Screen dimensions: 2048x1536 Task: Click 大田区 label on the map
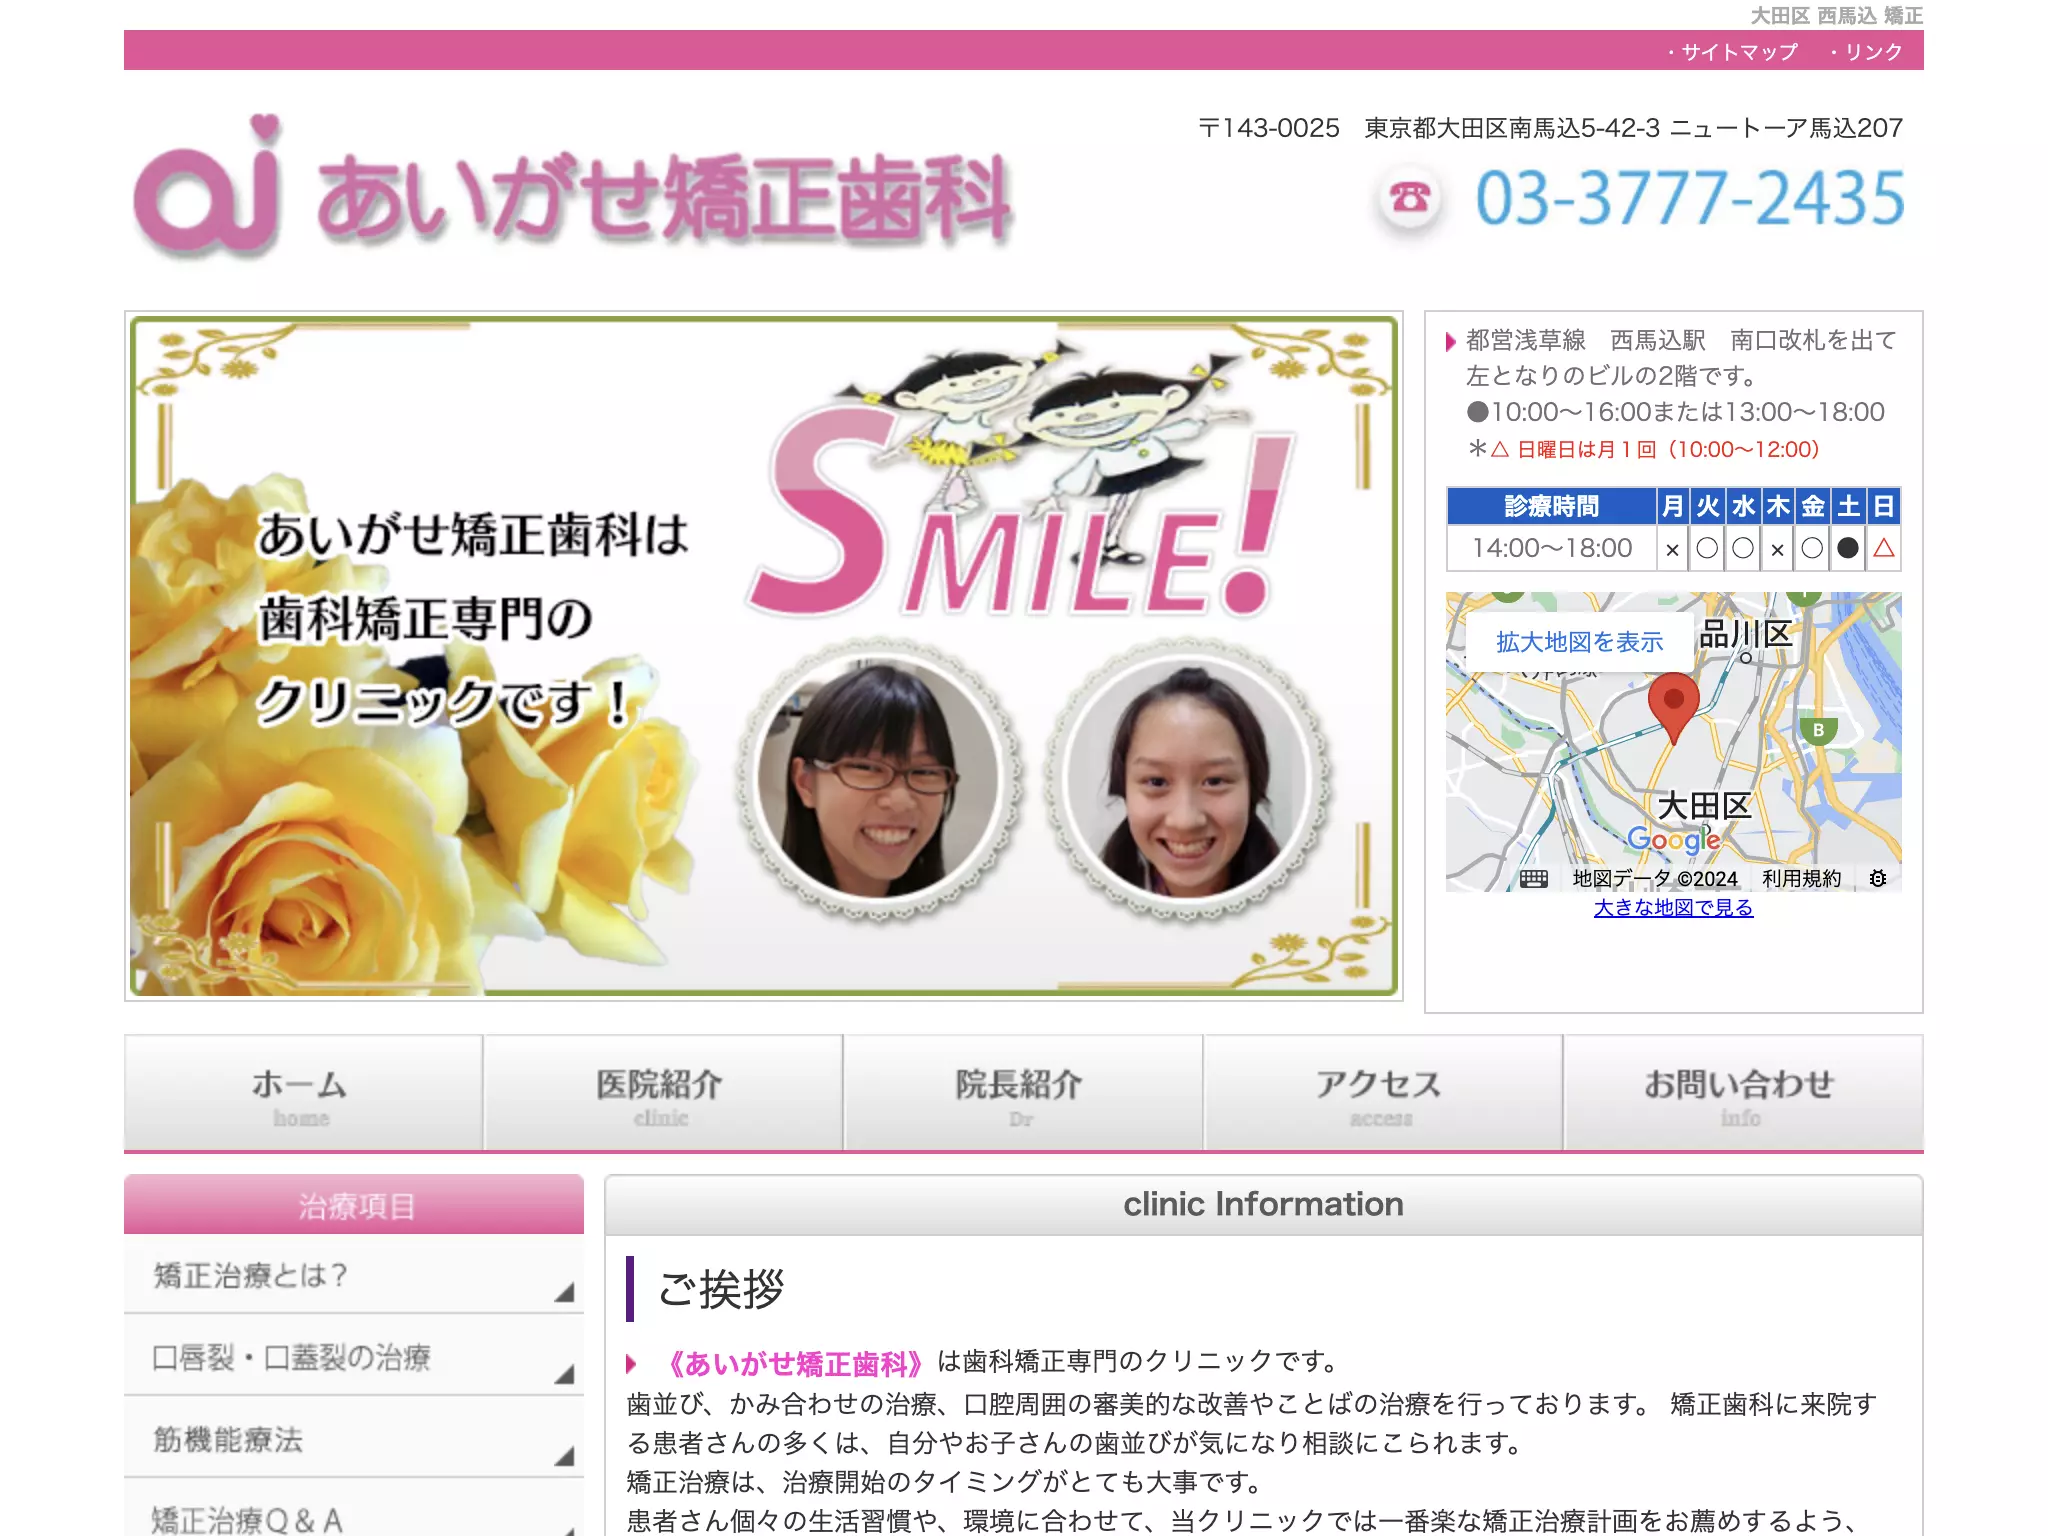(x=1704, y=805)
